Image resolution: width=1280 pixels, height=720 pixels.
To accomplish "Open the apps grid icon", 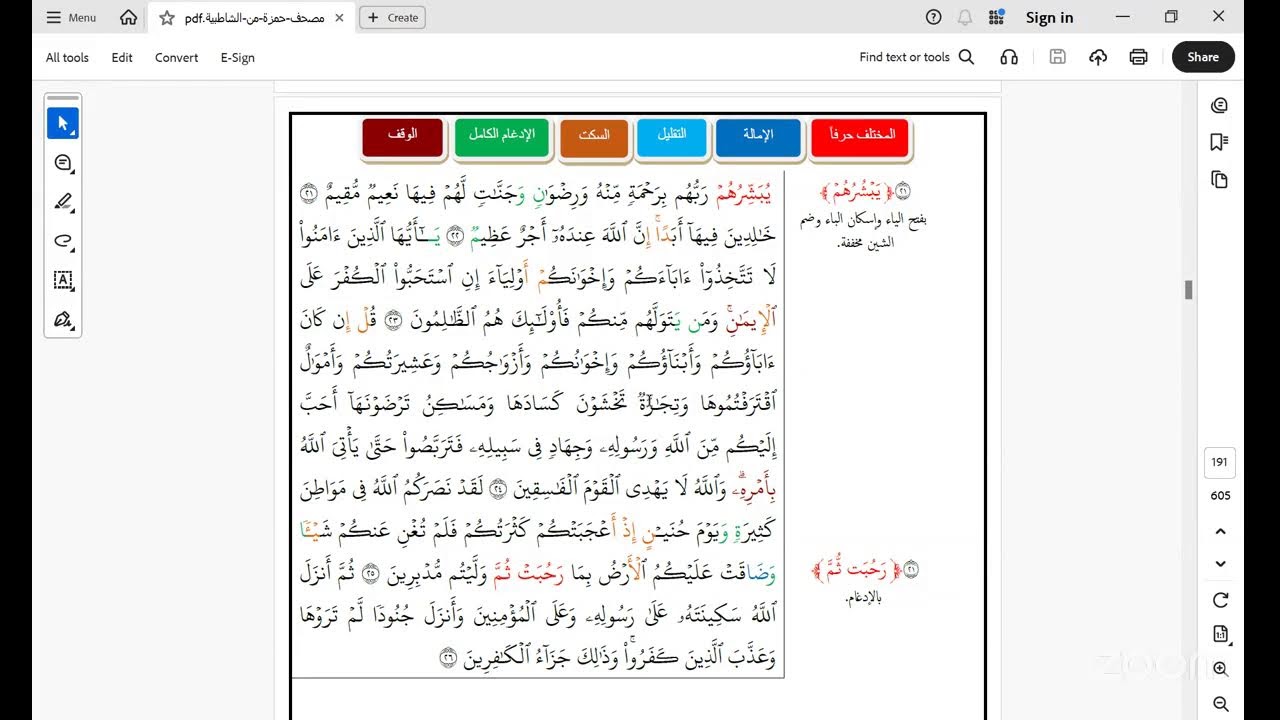I will point(996,17).
